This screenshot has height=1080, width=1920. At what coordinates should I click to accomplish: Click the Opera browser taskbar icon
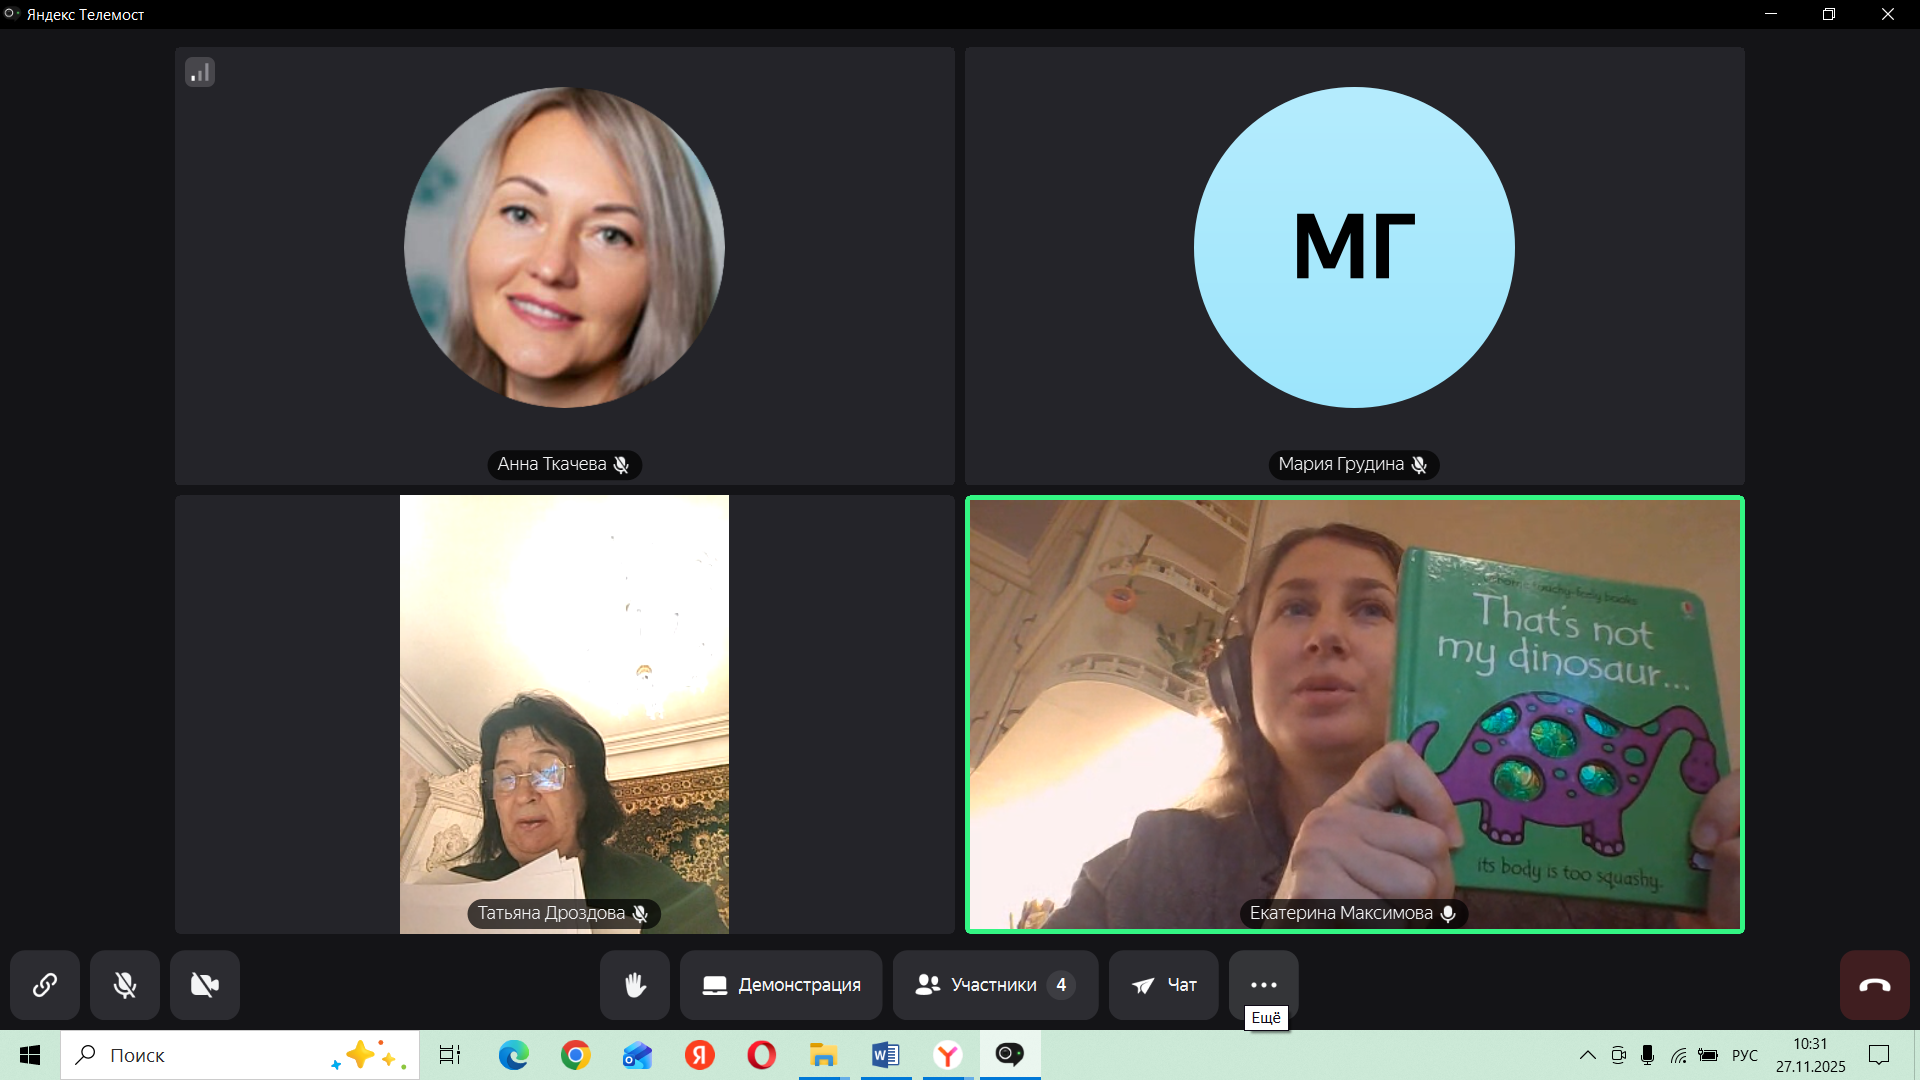761,1055
